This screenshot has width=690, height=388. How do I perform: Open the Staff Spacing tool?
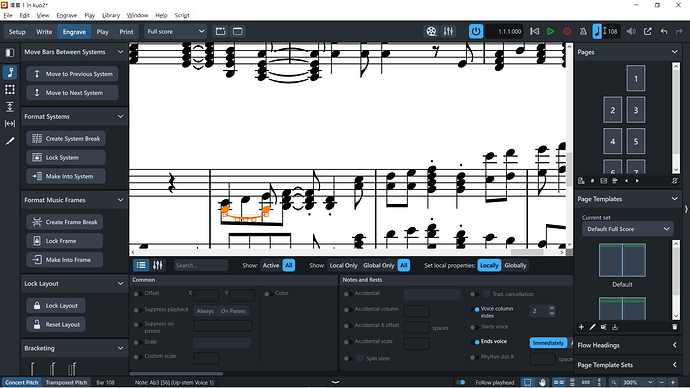(x=10, y=107)
